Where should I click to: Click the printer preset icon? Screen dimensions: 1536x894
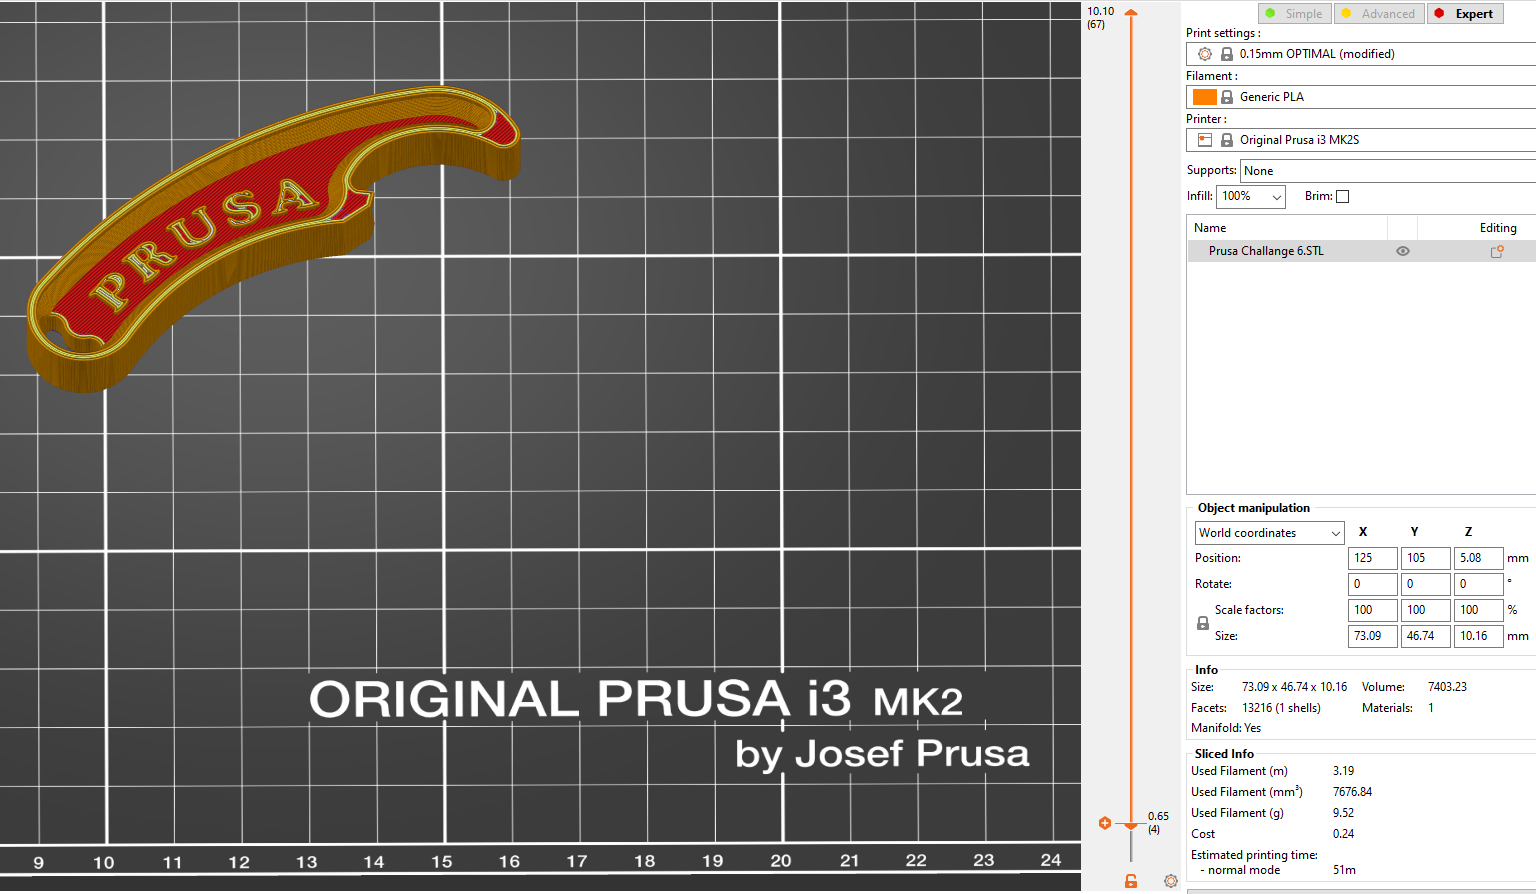[x=1204, y=140]
